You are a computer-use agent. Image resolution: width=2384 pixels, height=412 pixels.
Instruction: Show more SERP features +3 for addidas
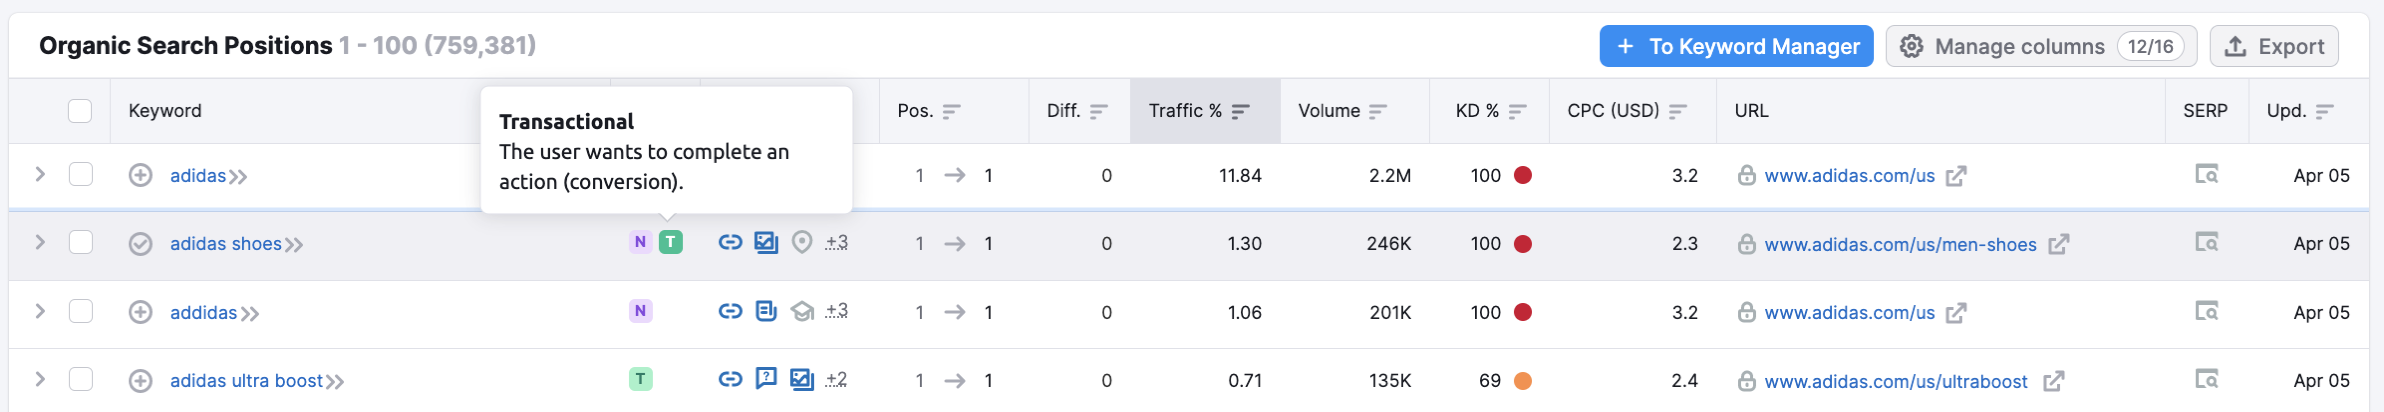(836, 311)
